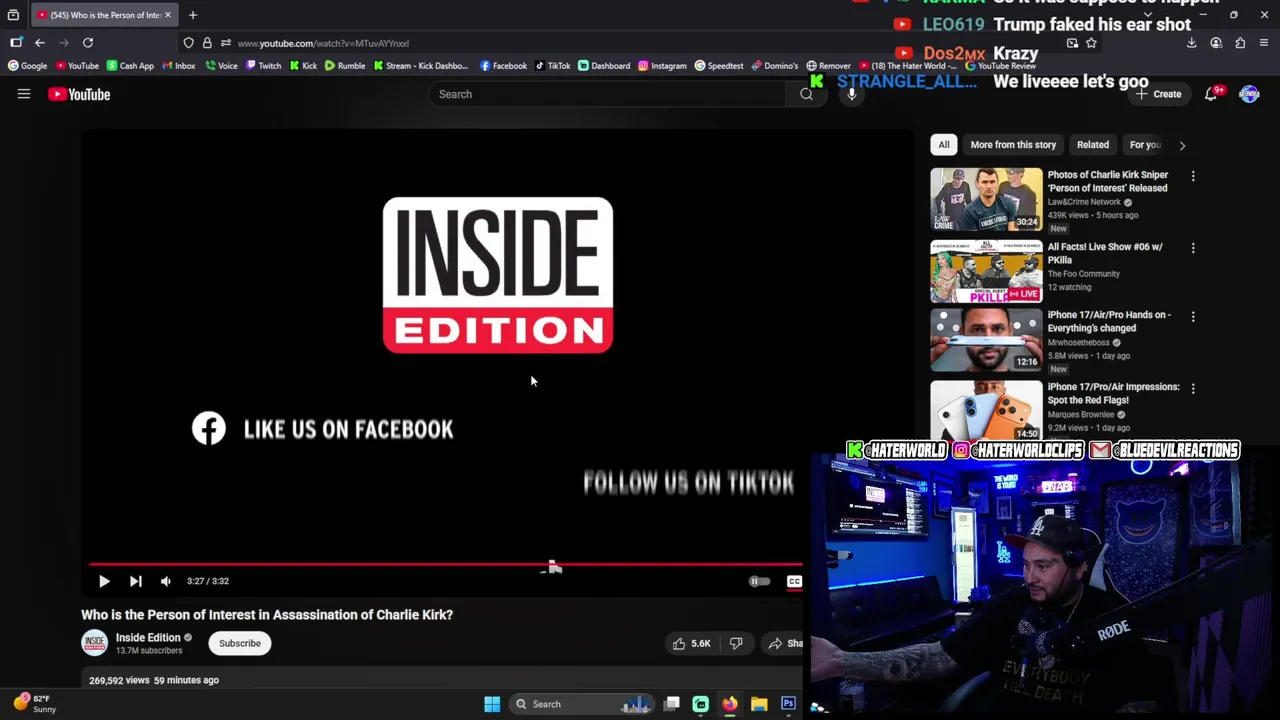Viewport: 1280px width, 720px height.
Task: Go to the YouTube home logo
Action: 79,94
